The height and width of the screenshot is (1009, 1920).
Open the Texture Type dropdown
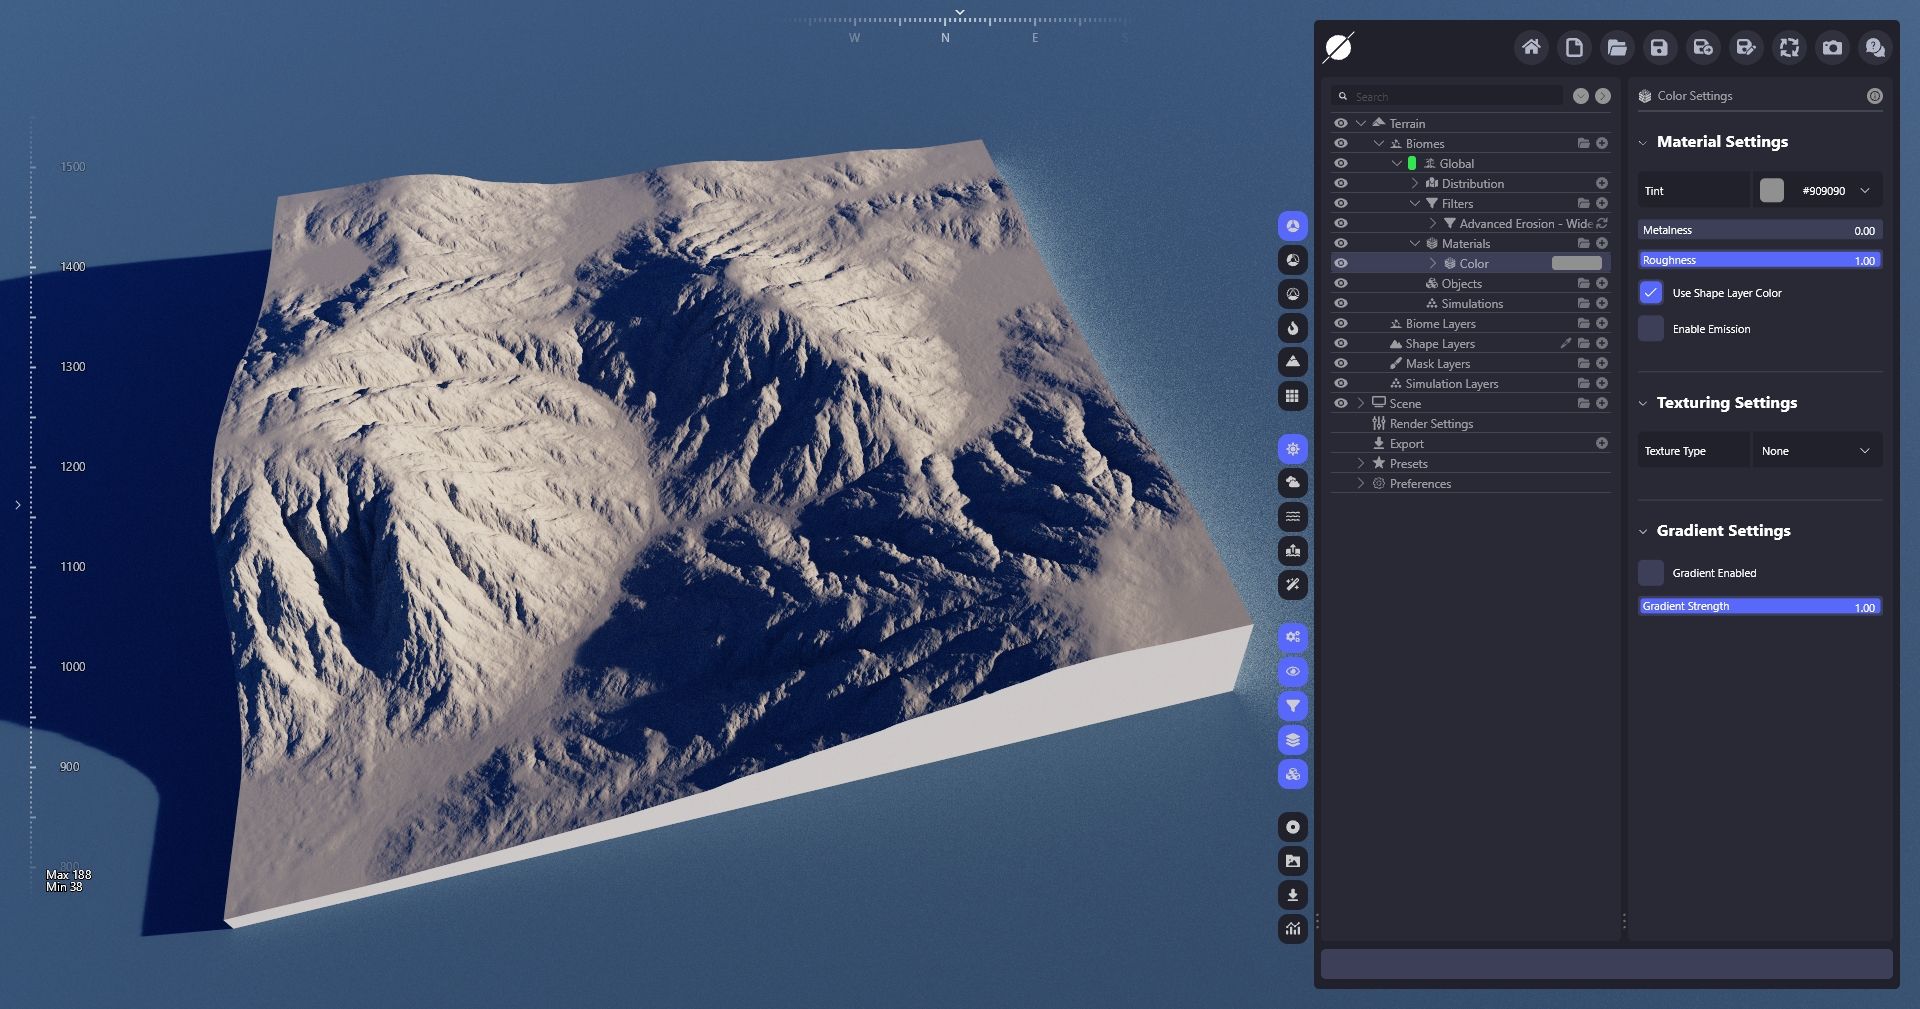[1815, 451]
